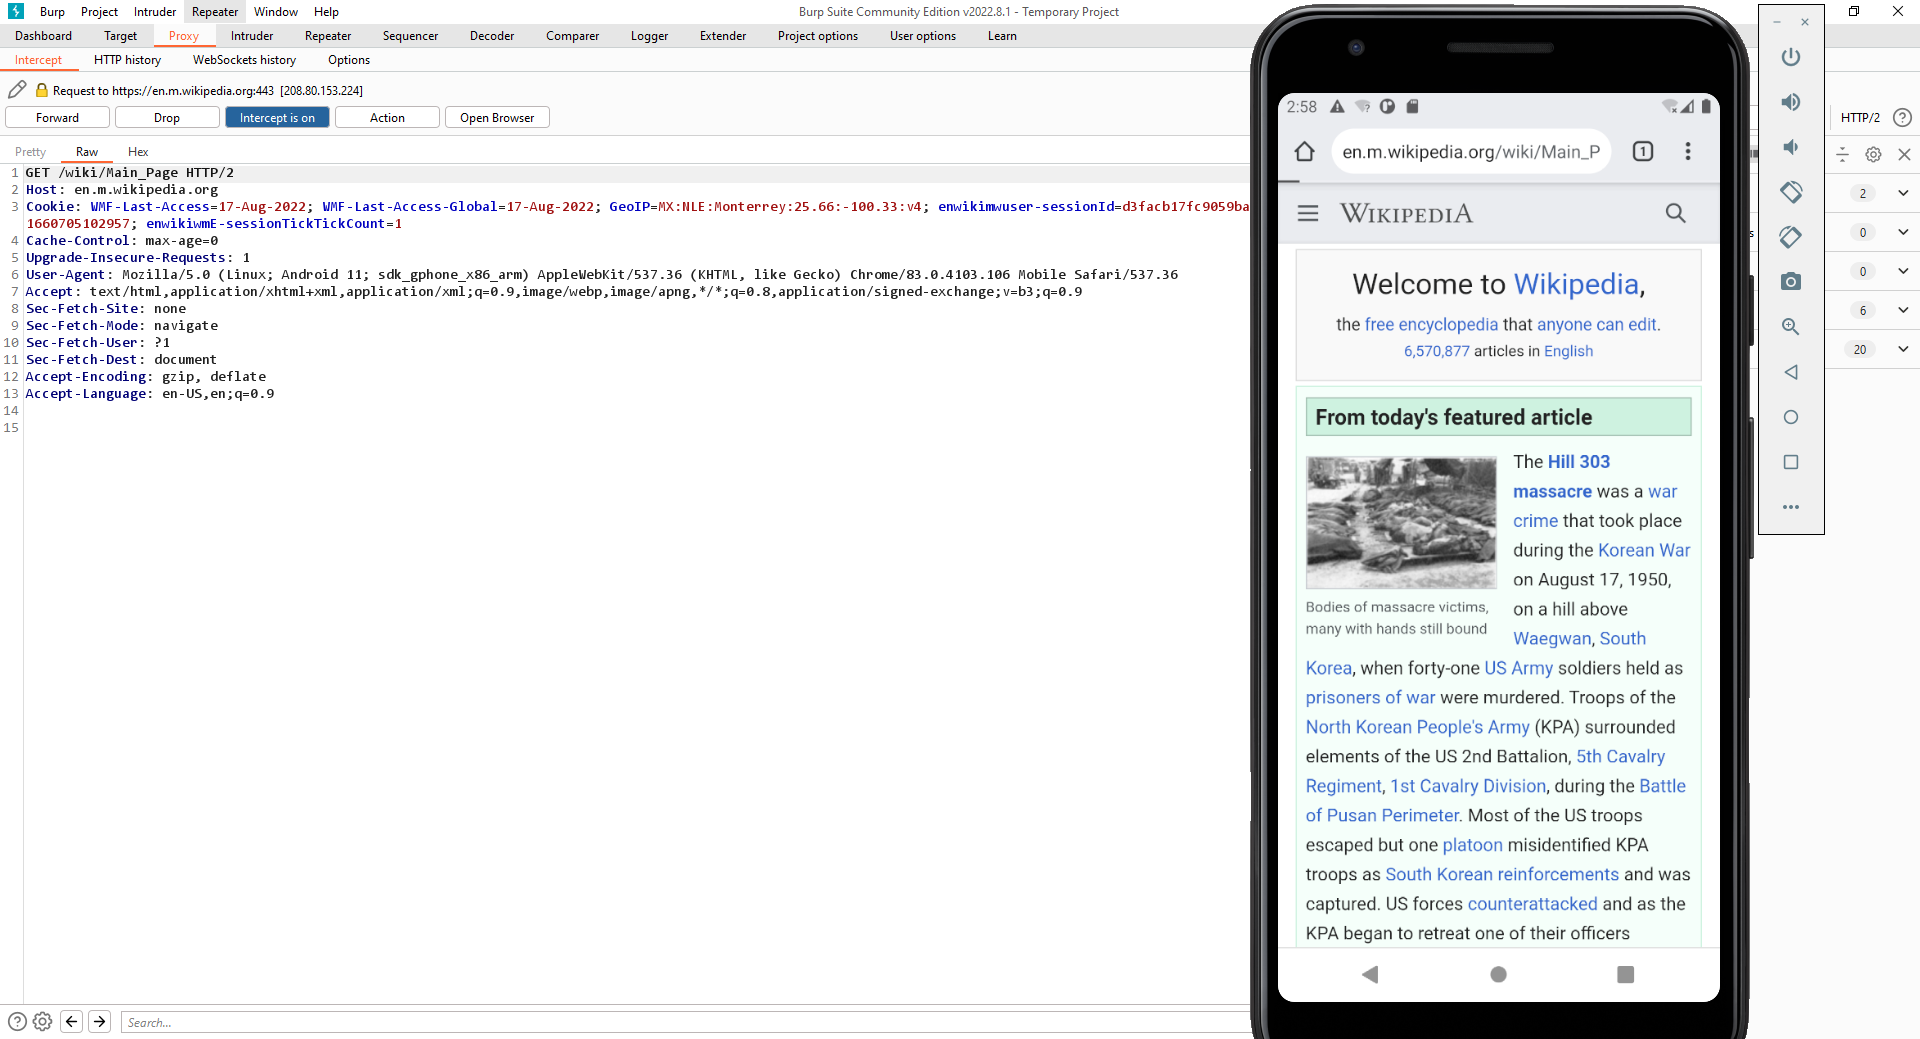Open the Action dropdown button

coord(387,117)
